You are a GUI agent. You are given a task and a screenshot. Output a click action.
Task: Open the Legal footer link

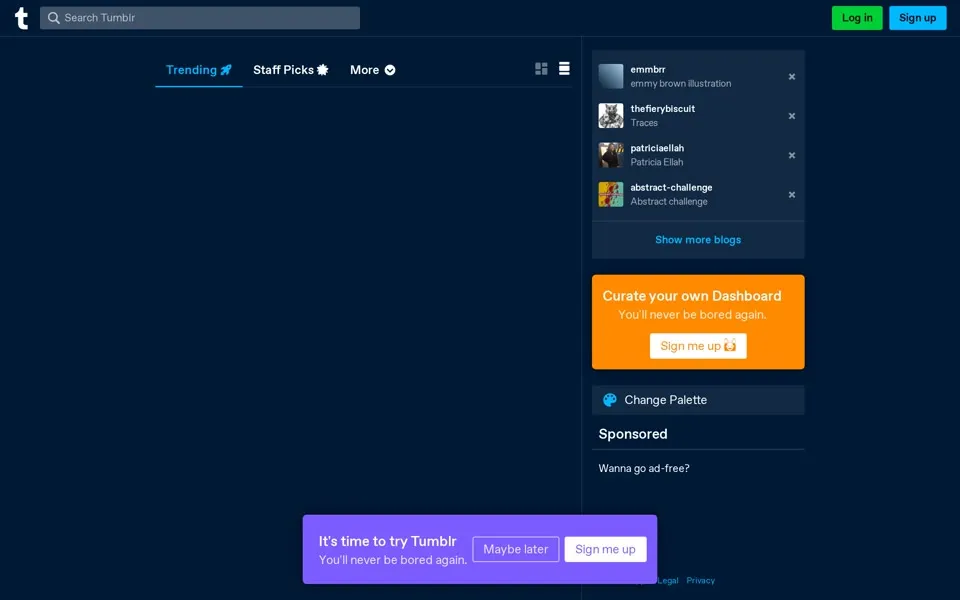[x=667, y=580]
